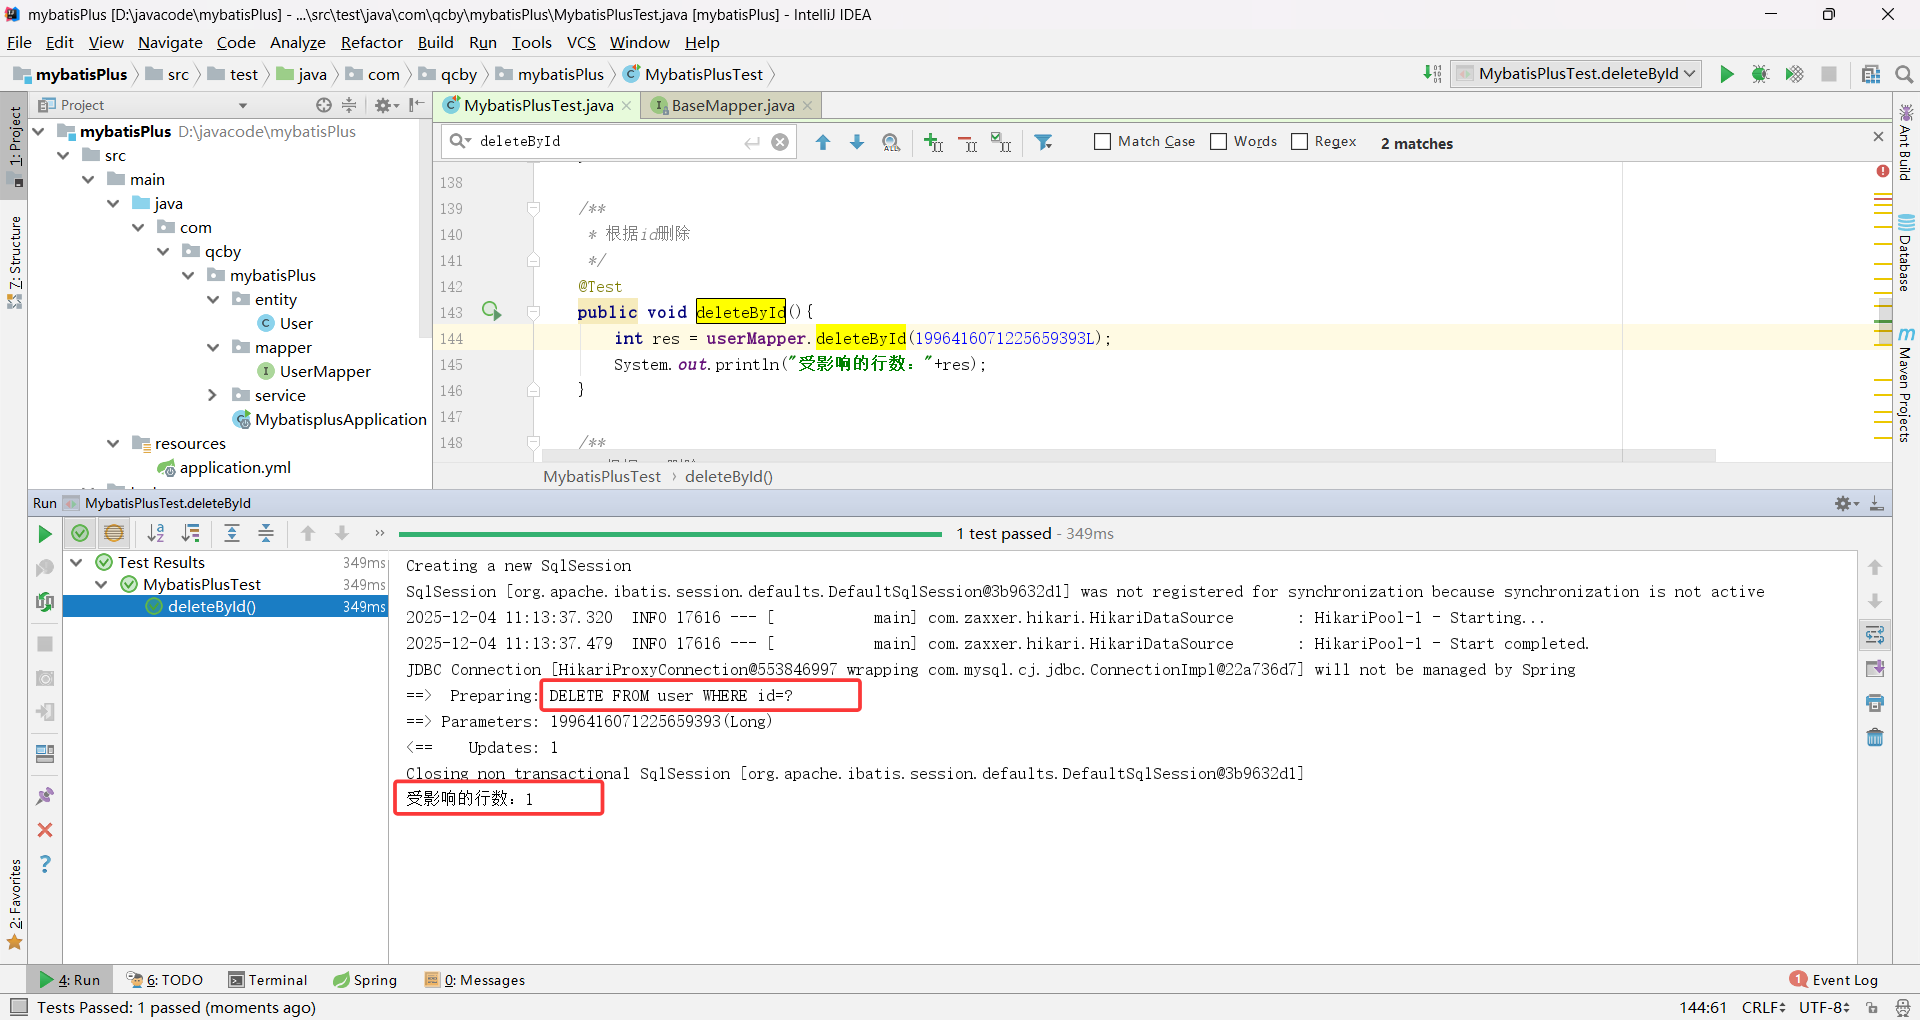1920x1020 pixels.
Task: Rerun tests with green play in Run panel
Action: (x=45, y=534)
